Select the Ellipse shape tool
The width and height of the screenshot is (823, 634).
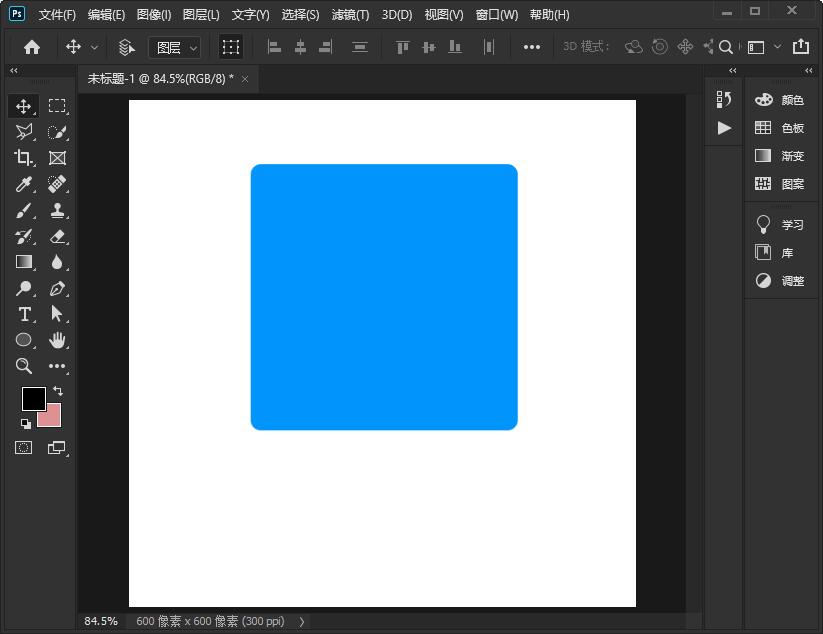click(x=23, y=340)
